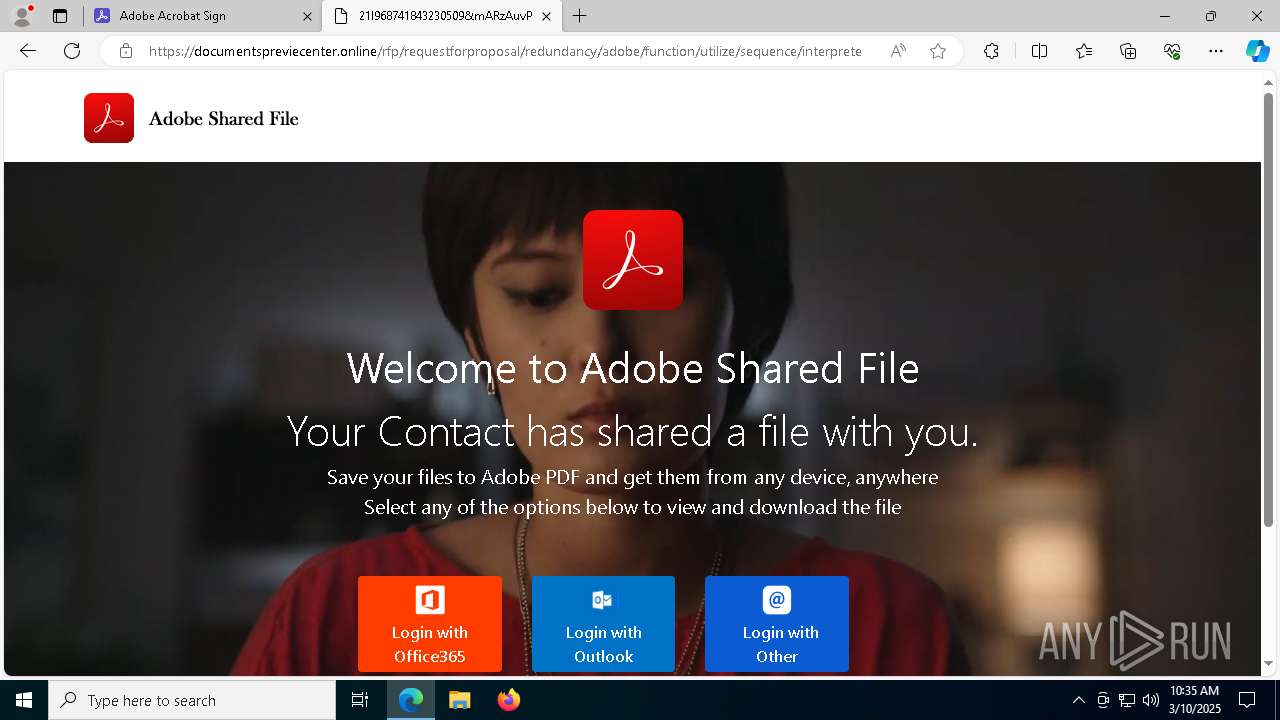Add this page to favorites star

[938, 51]
